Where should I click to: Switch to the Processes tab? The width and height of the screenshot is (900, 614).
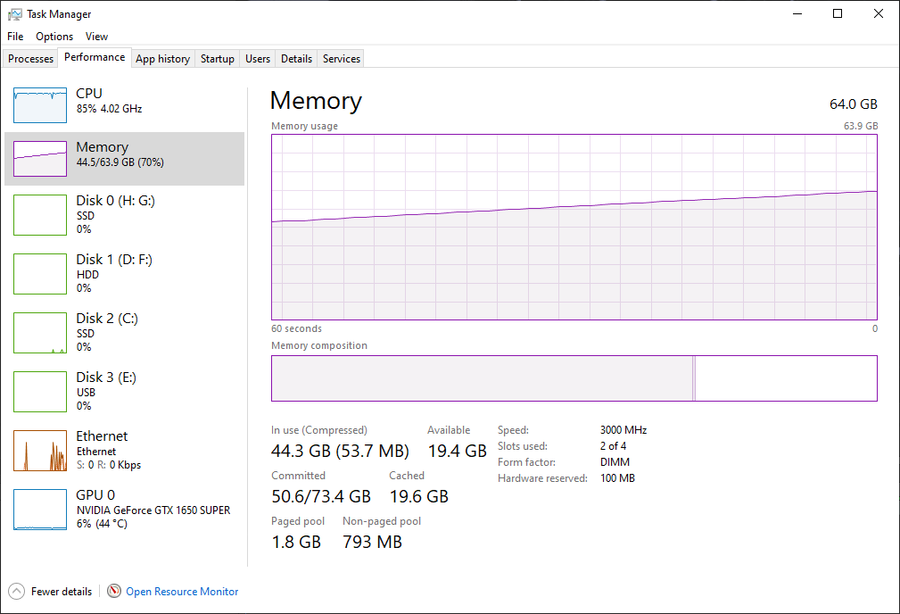coord(30,59)
